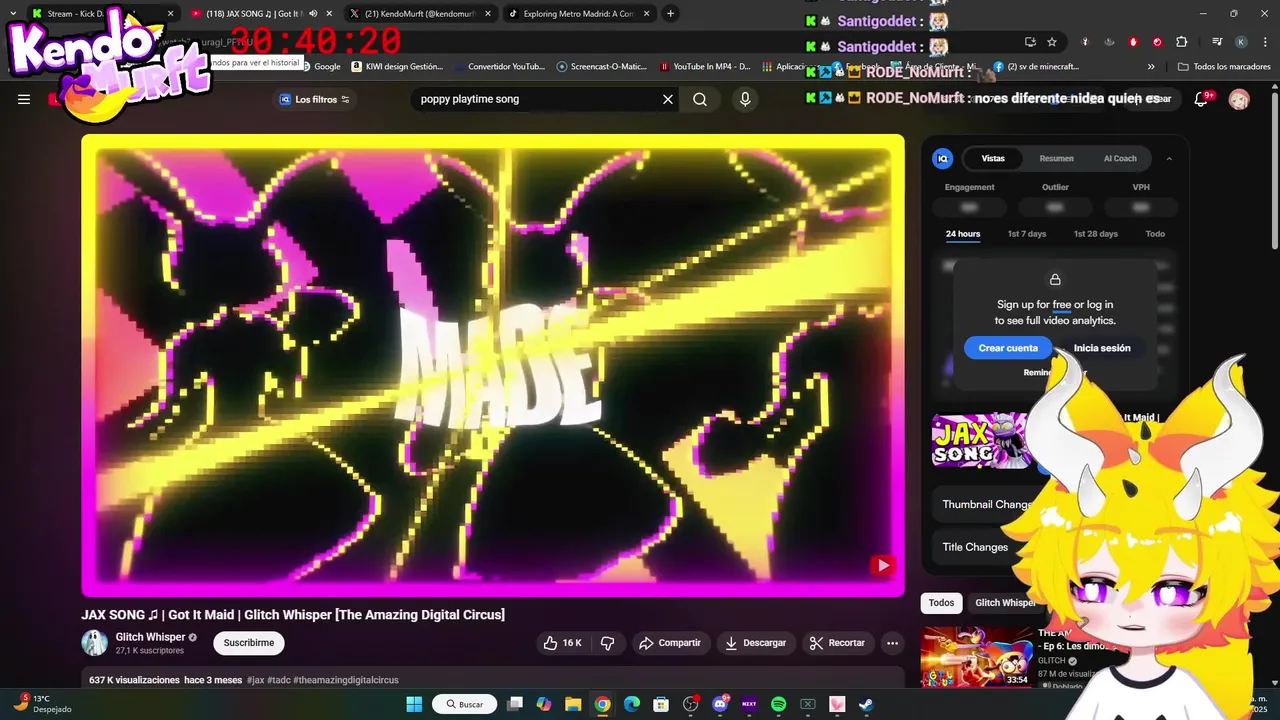Select the '1st 28 days' time range
The height and width of the screenshot is (720, 1280).
coord(1096,234)
